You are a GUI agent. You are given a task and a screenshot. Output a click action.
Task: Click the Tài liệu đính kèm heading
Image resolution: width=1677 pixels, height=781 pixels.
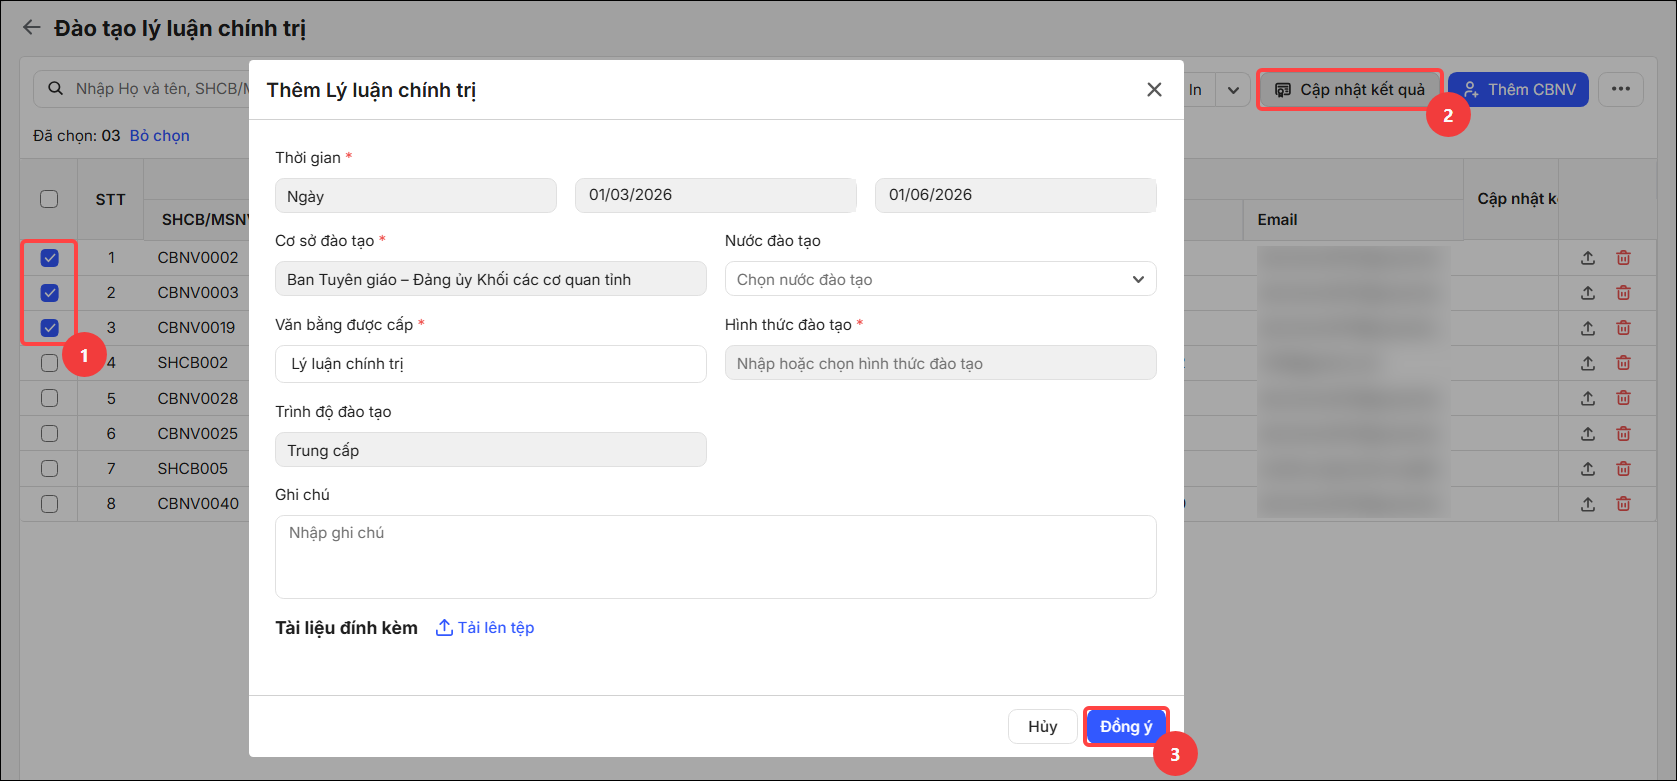coord(346,628)
